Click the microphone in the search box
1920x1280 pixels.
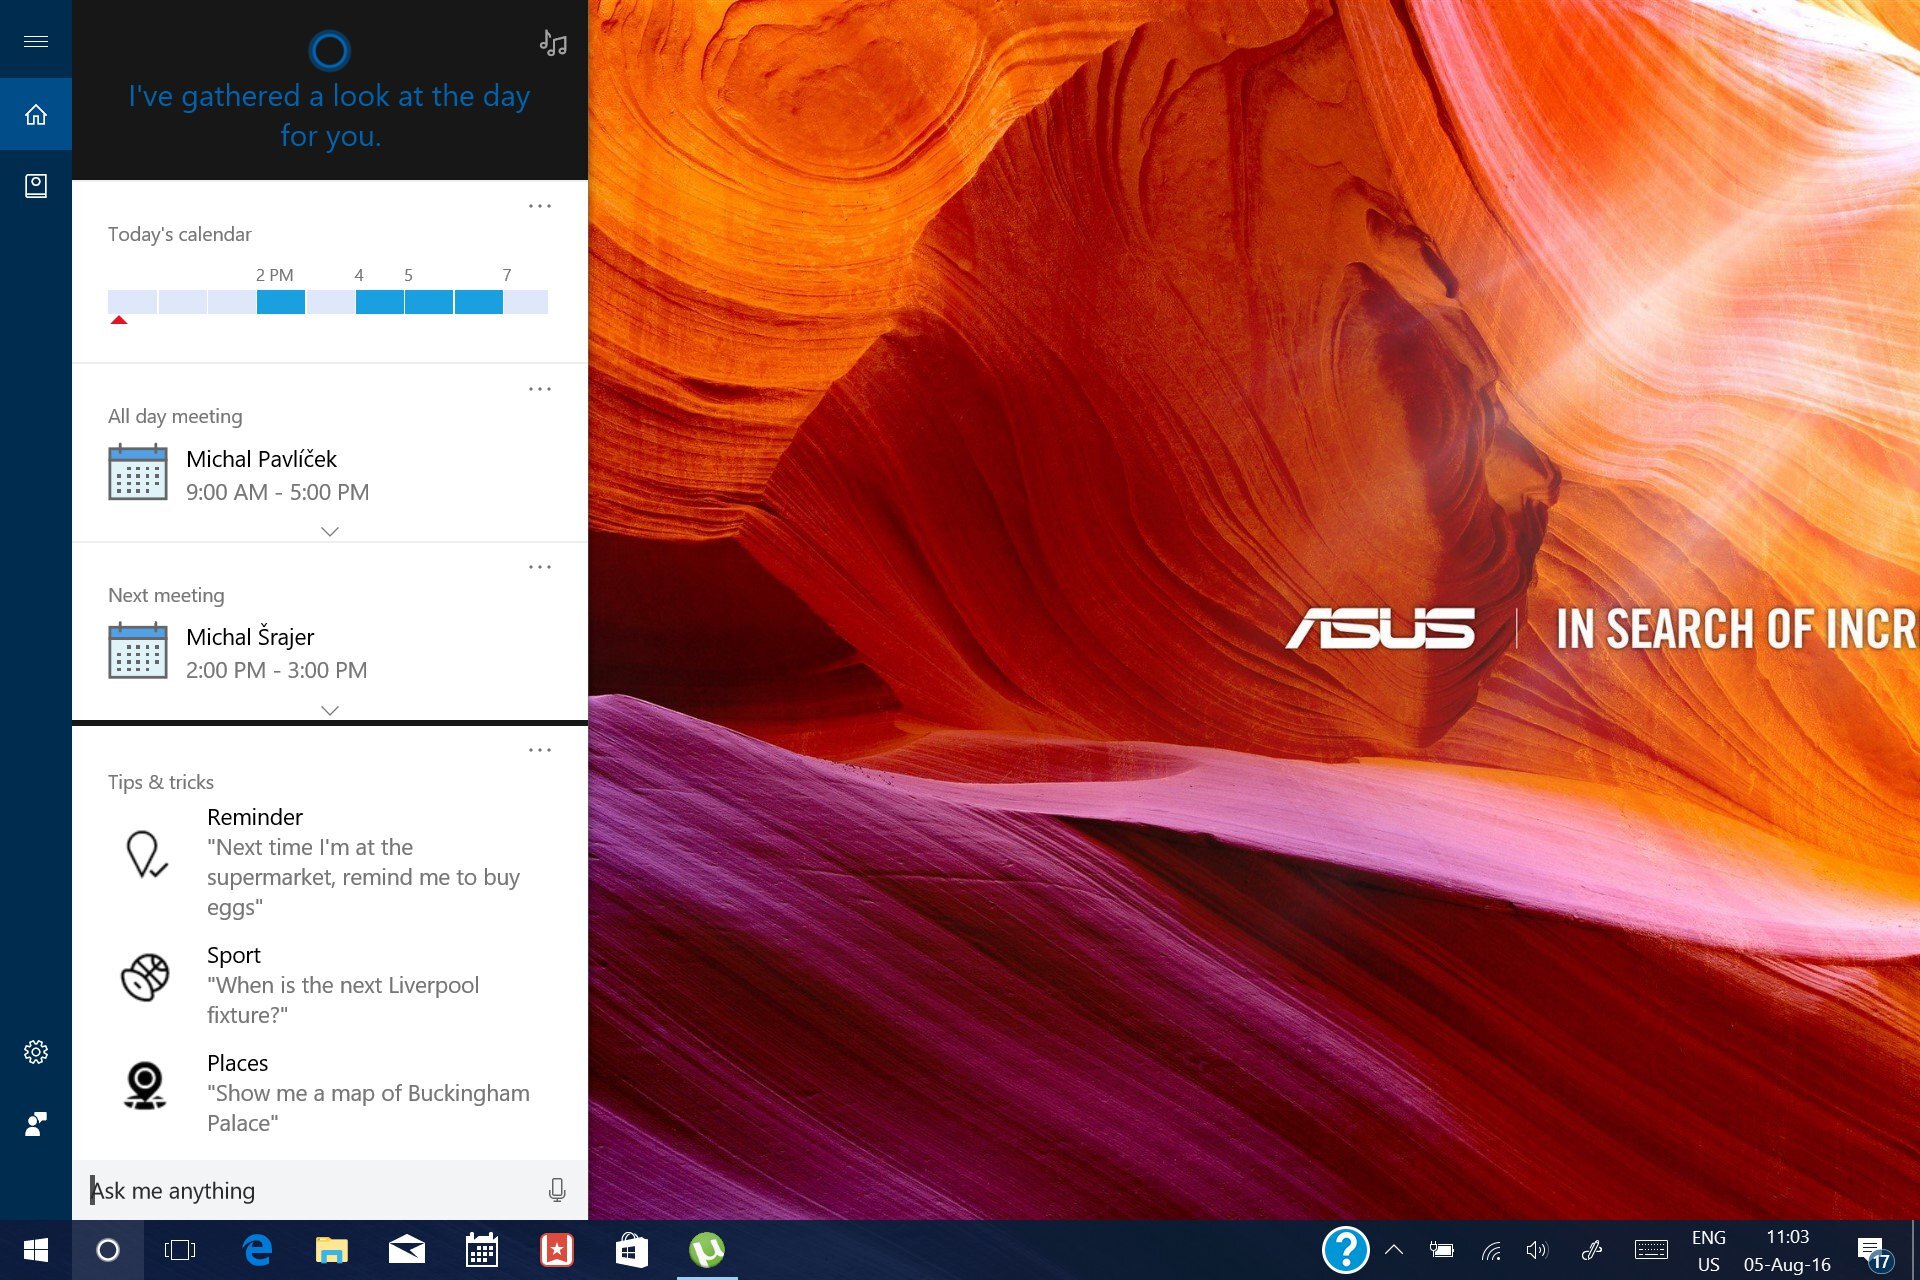coord(557,1190)
